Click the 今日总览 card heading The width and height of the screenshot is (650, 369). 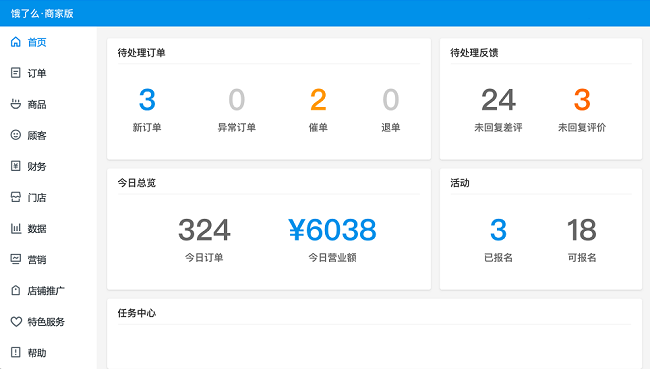[x=137, y=183]
